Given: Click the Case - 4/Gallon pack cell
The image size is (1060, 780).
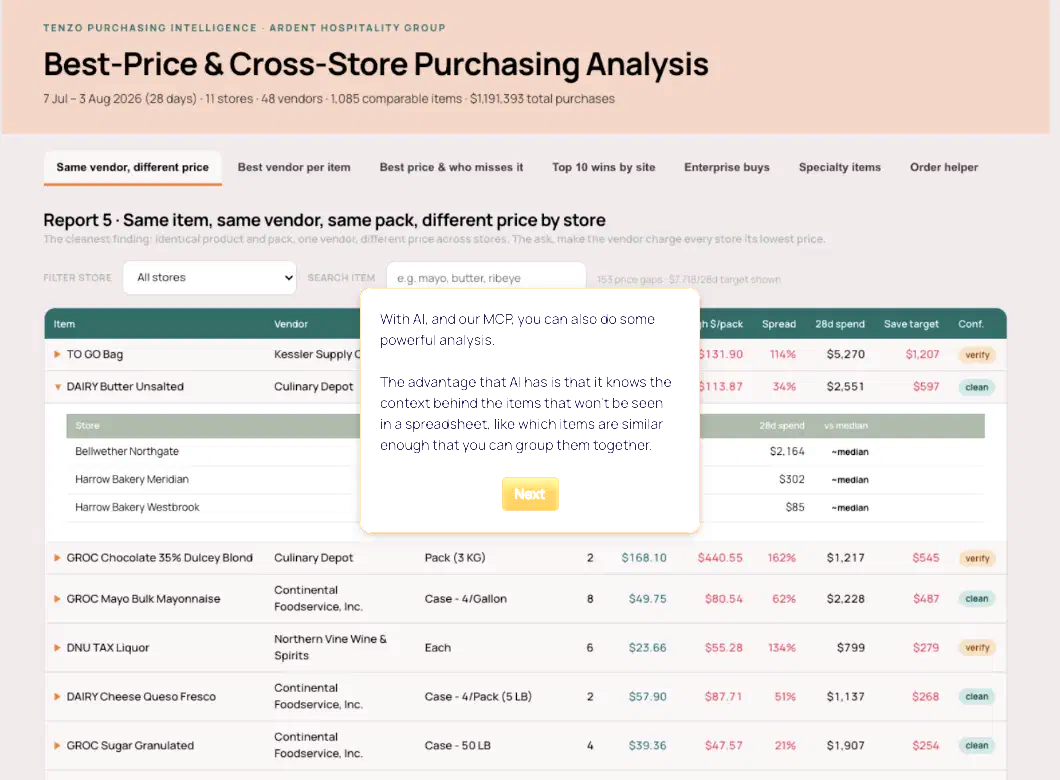Looking at the screenshot, I should 465,599.
